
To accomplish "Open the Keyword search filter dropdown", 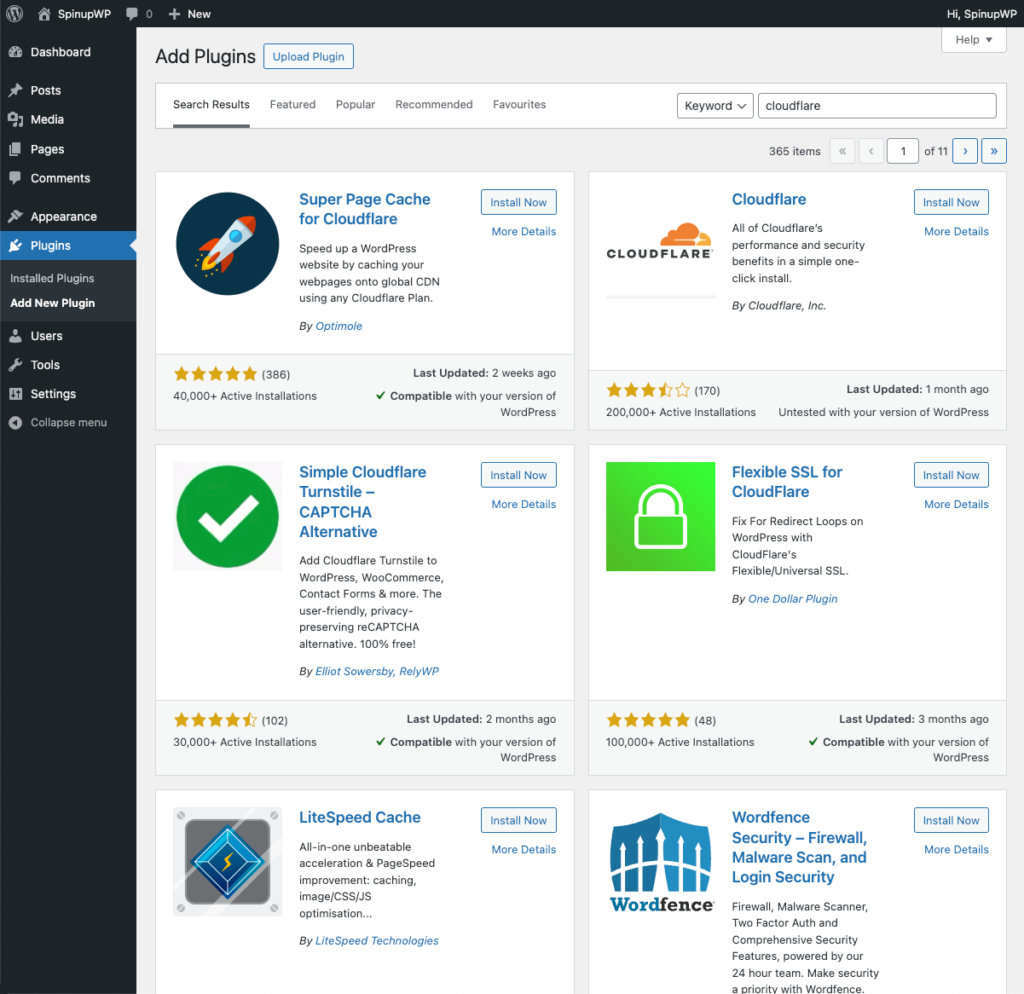I will (714, 105).
